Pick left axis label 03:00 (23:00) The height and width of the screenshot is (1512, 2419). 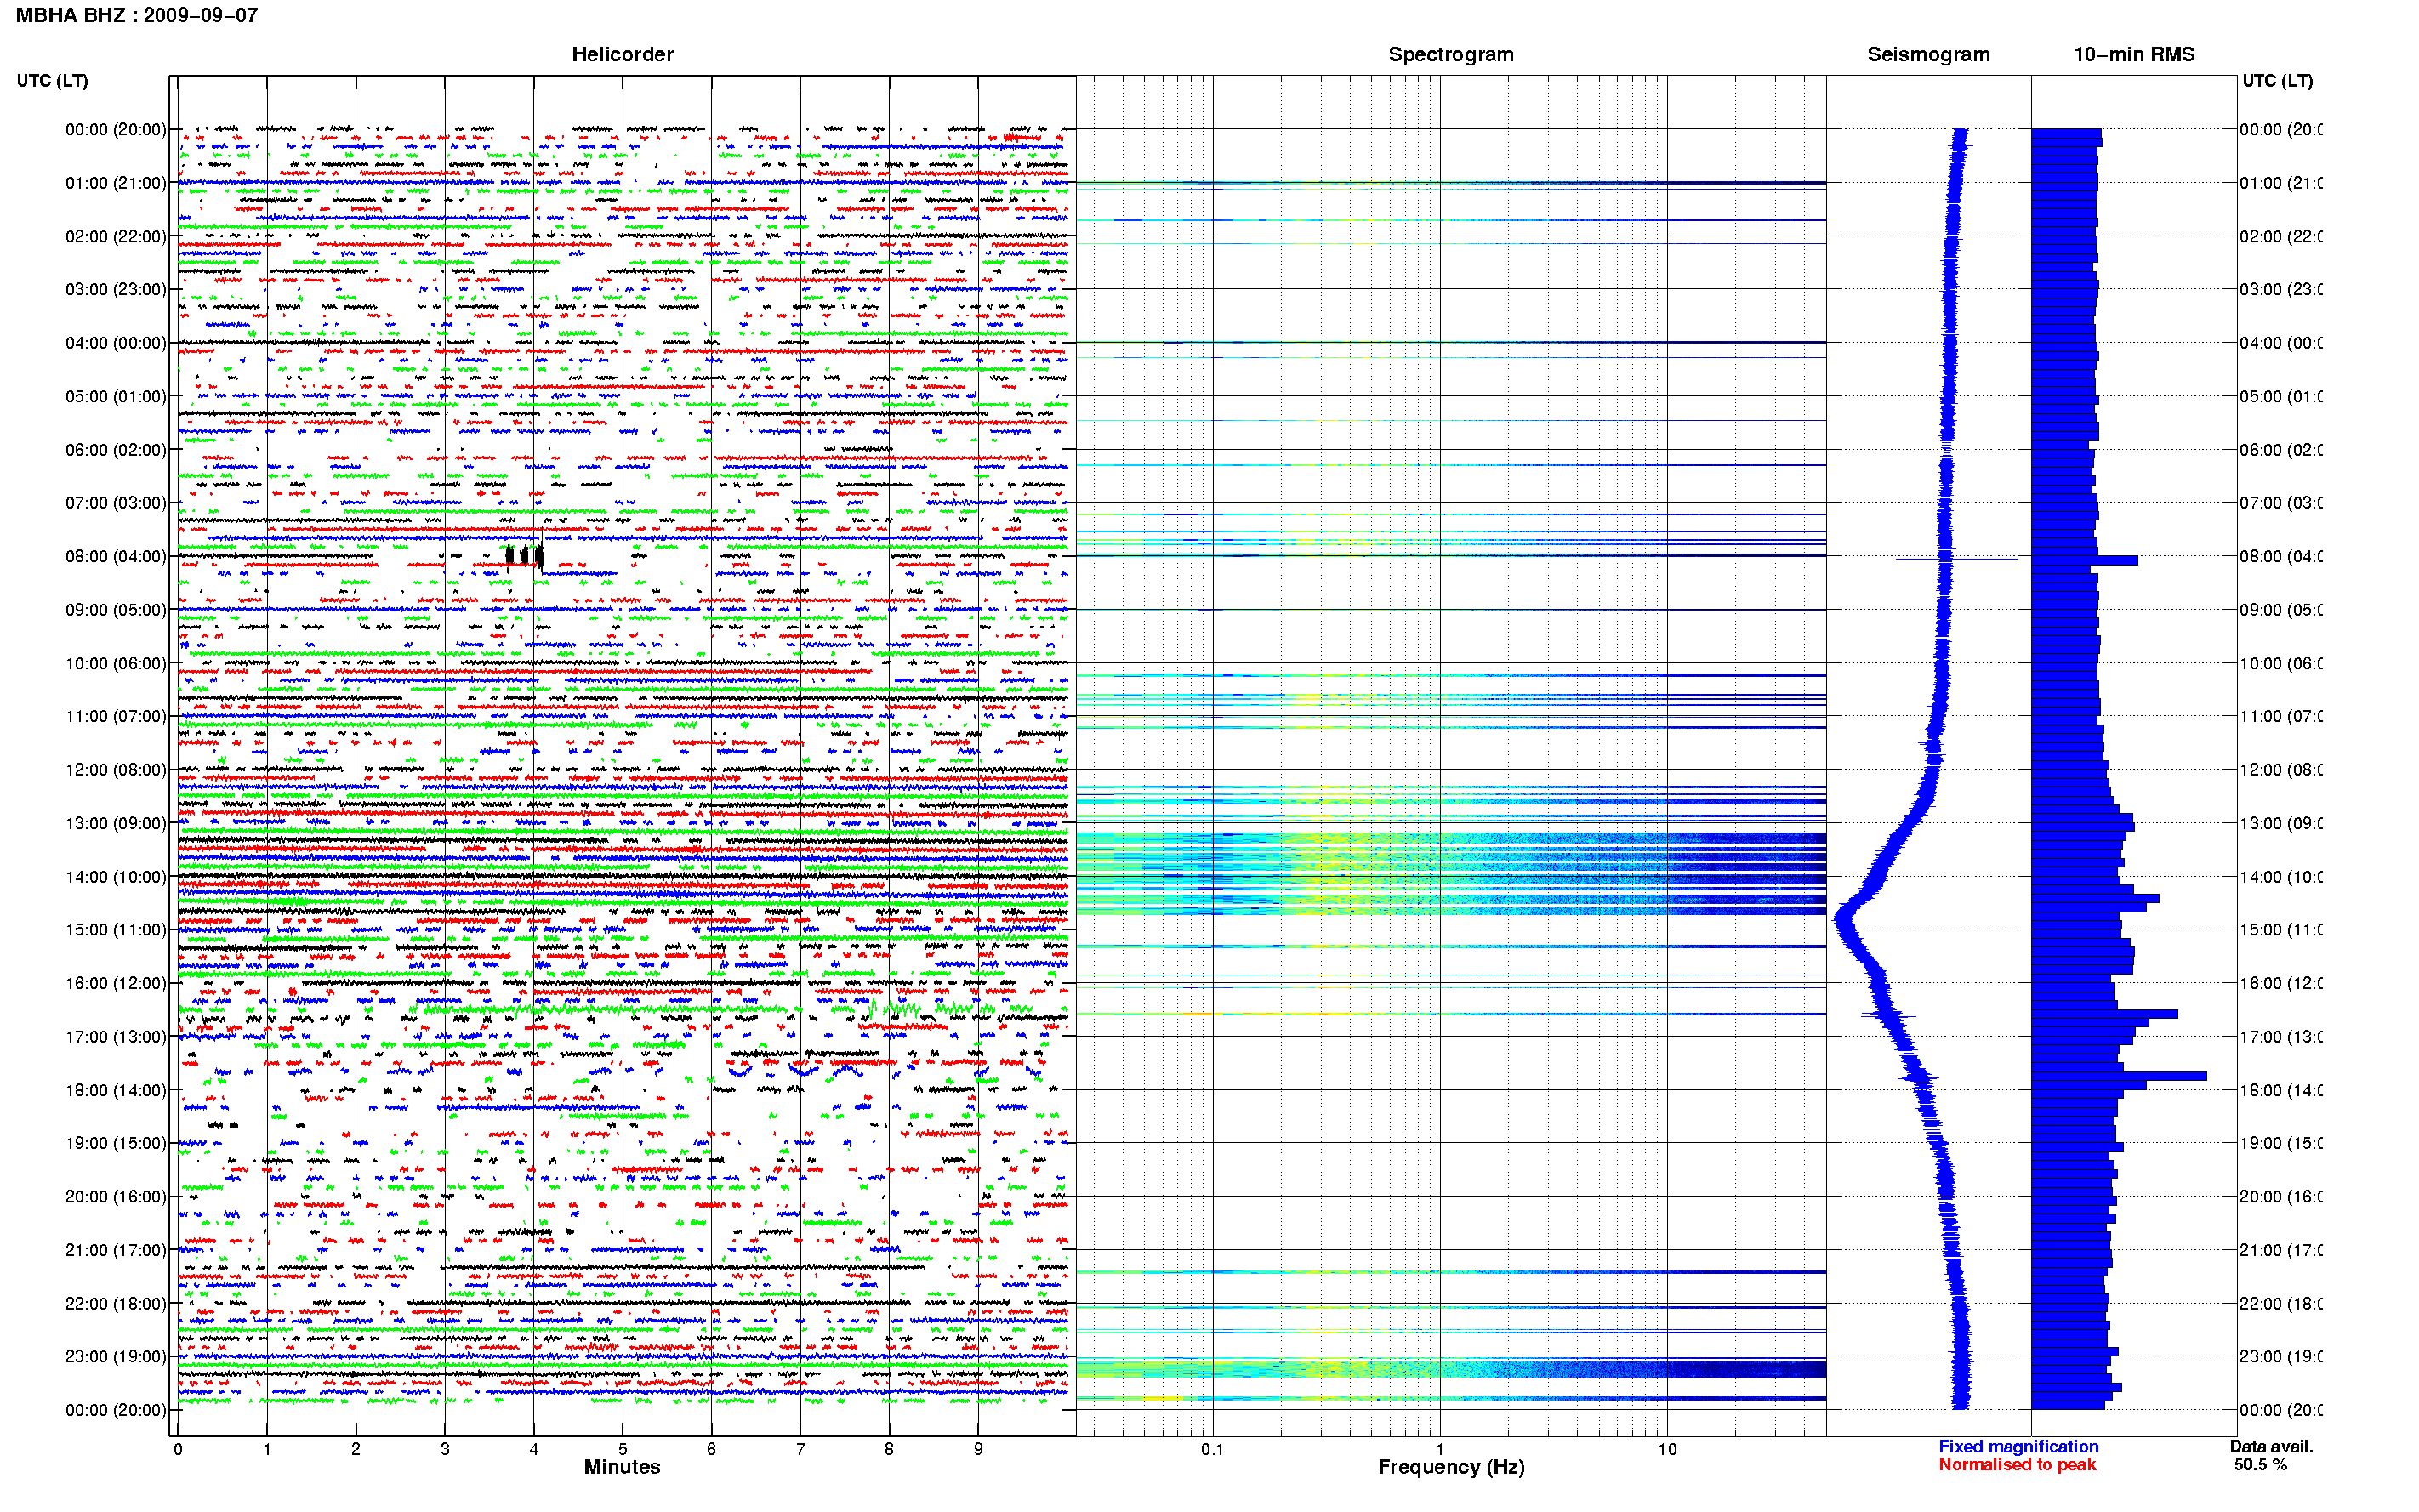[116, 289]
